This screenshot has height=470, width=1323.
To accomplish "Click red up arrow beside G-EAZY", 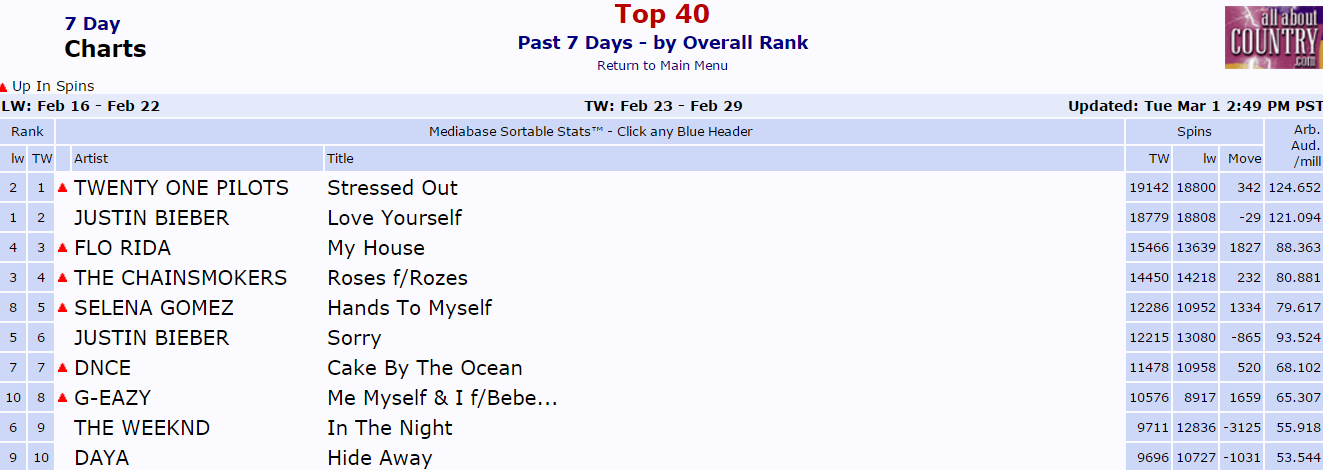I will (63, 398).
